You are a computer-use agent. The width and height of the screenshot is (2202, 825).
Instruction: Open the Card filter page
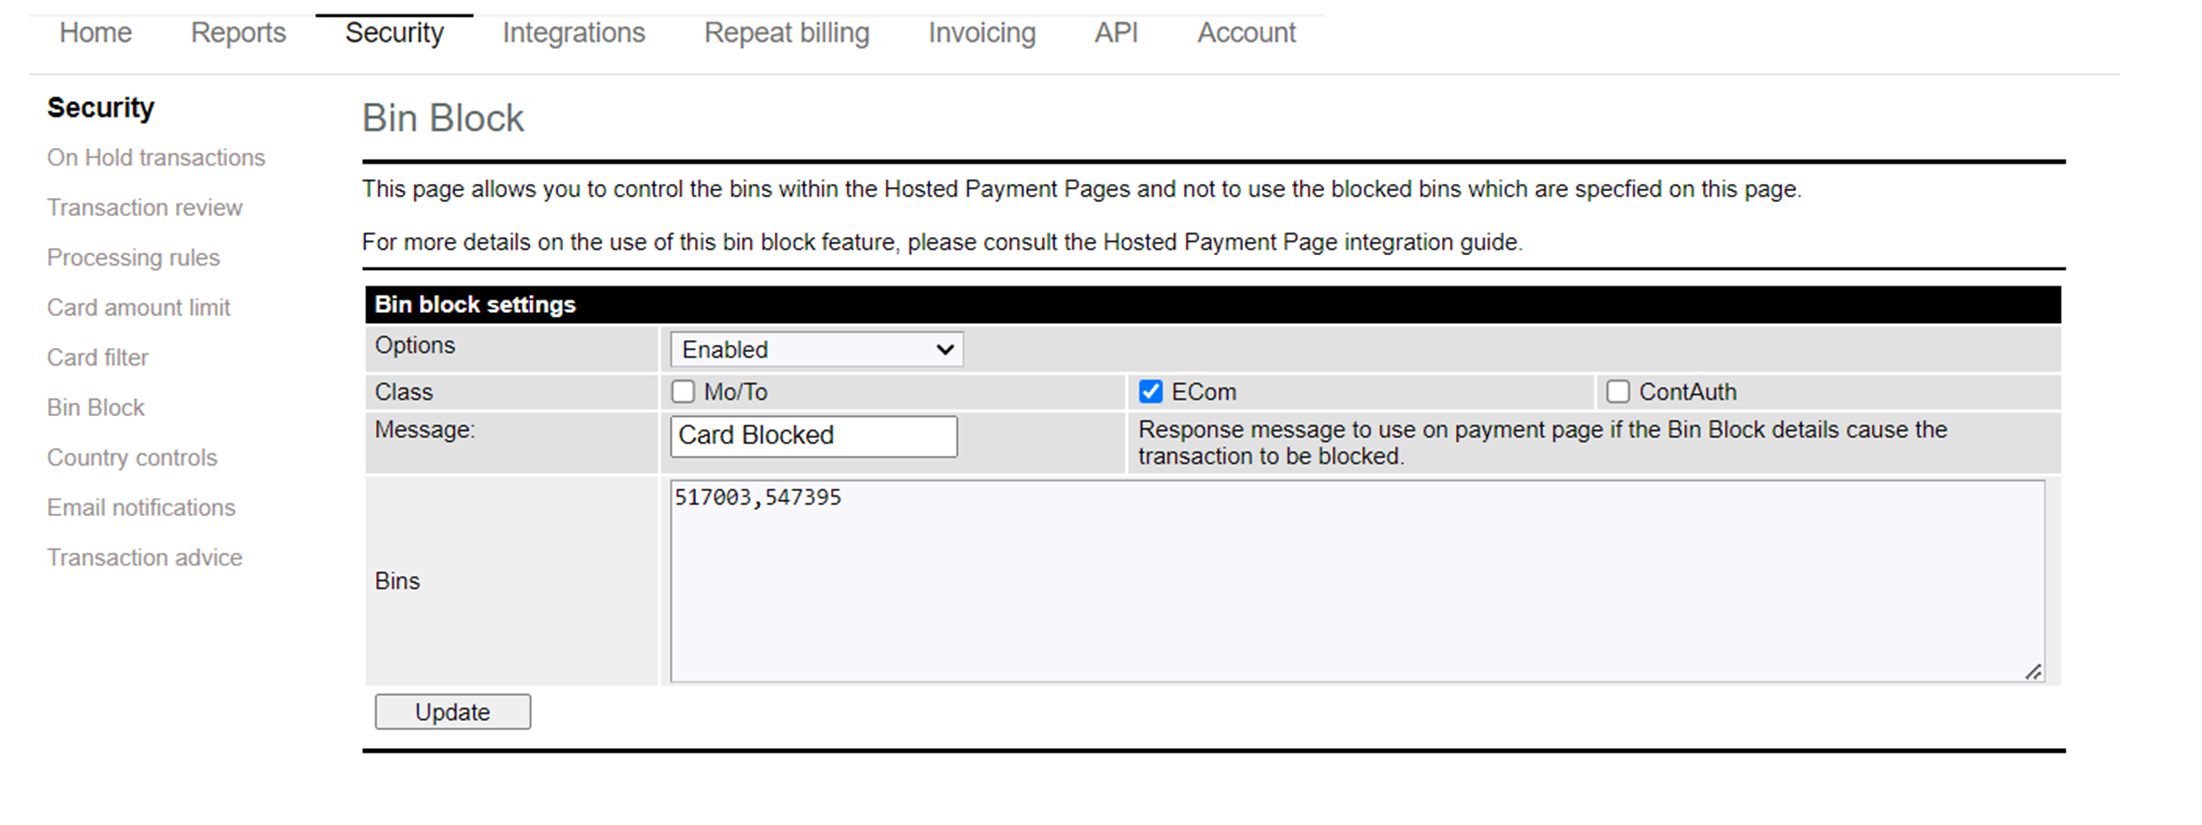click(x=97, y=358)
